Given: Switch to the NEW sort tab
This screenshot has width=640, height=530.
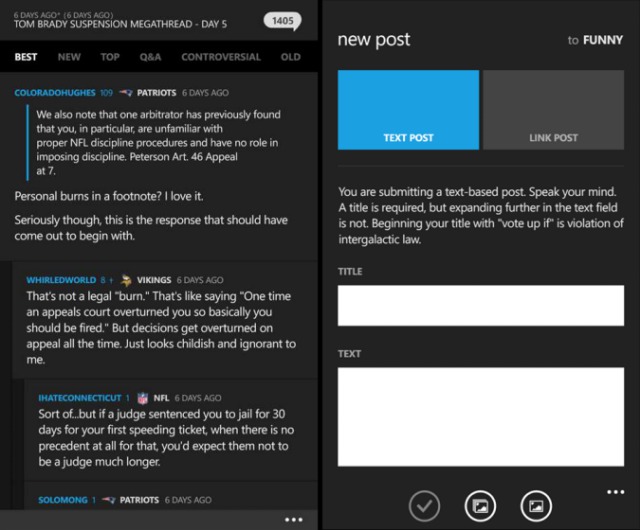Looking at the screenshot, I should pyautogui.click(x=69, y=57).
